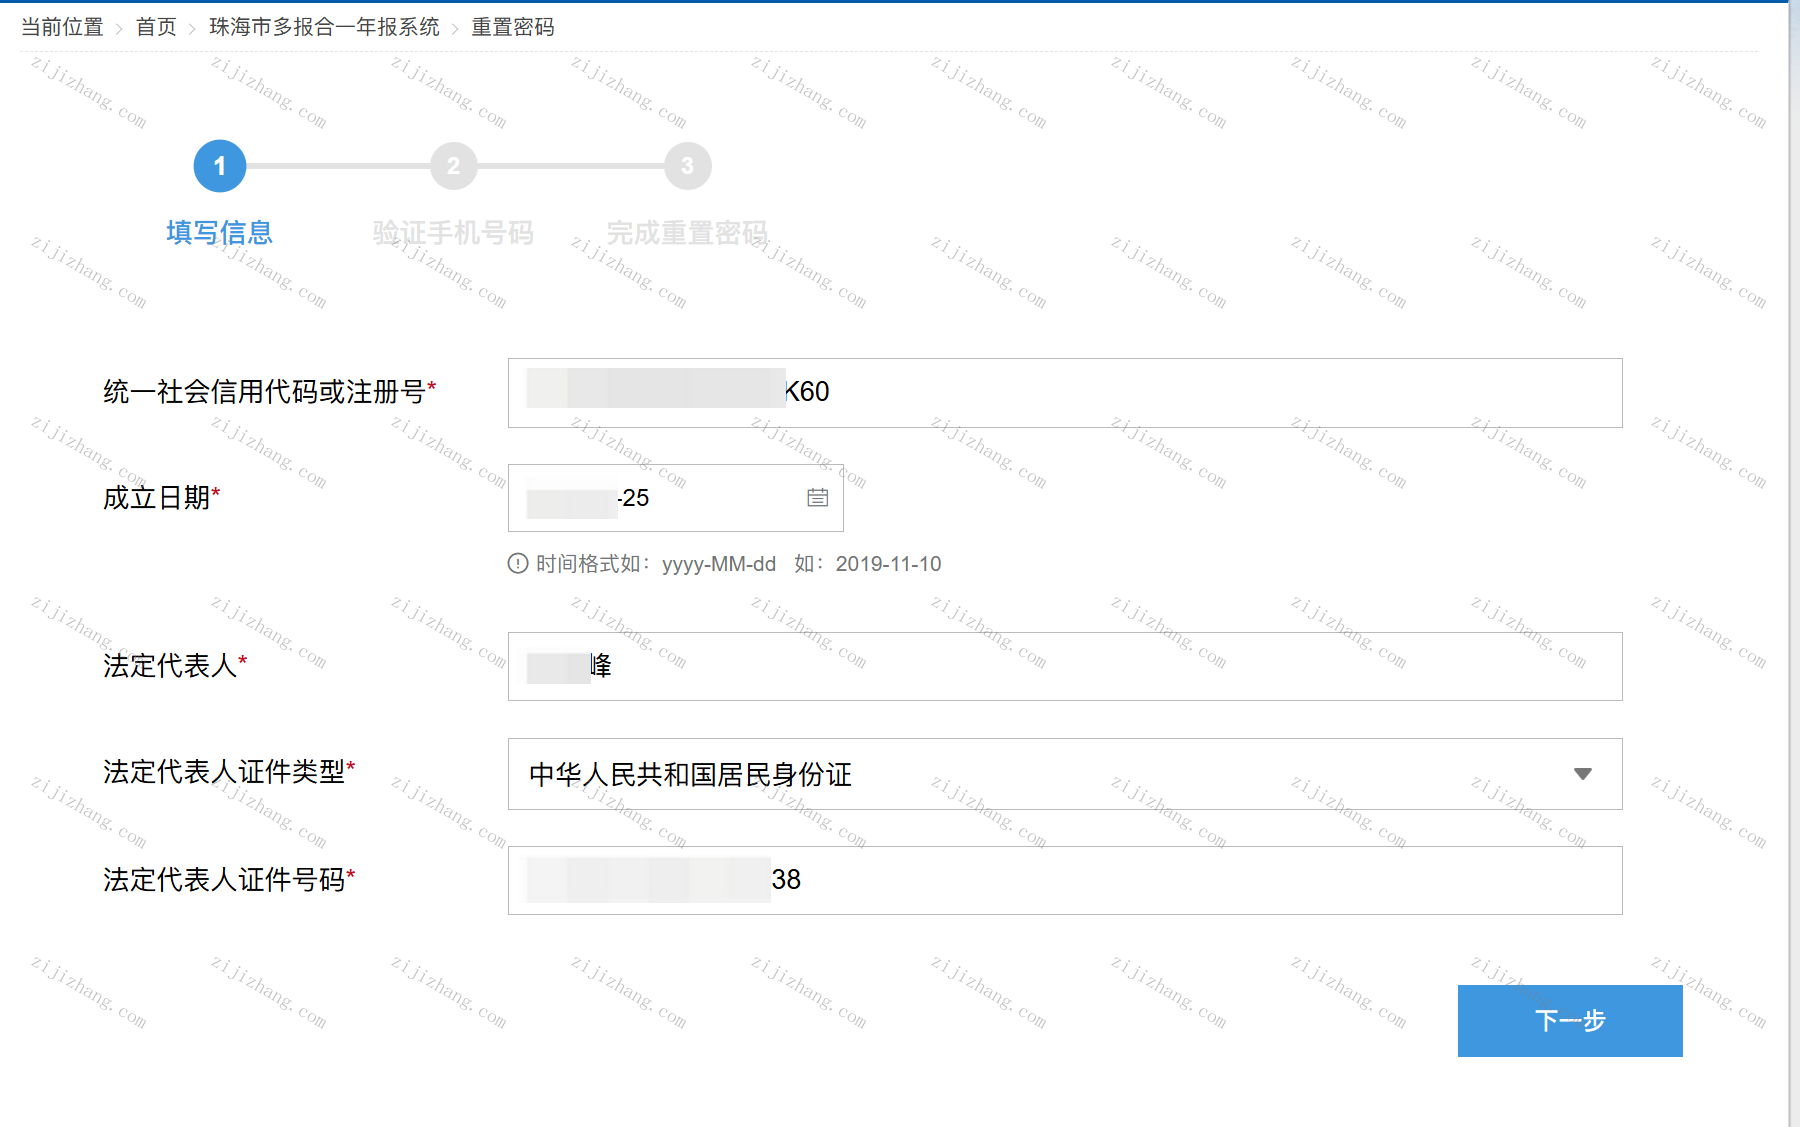Click the 统一社会信用代码或注册号 label

tap(270, 391)
